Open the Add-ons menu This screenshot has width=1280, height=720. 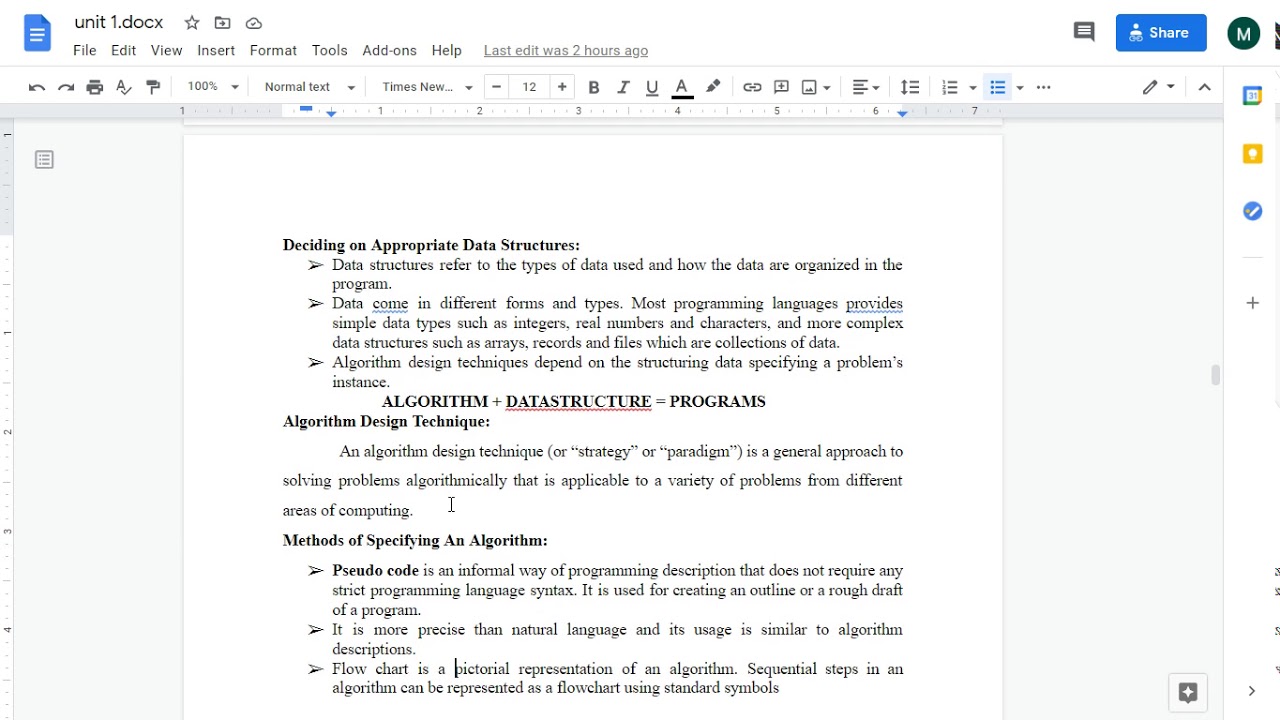click(389, 50)
